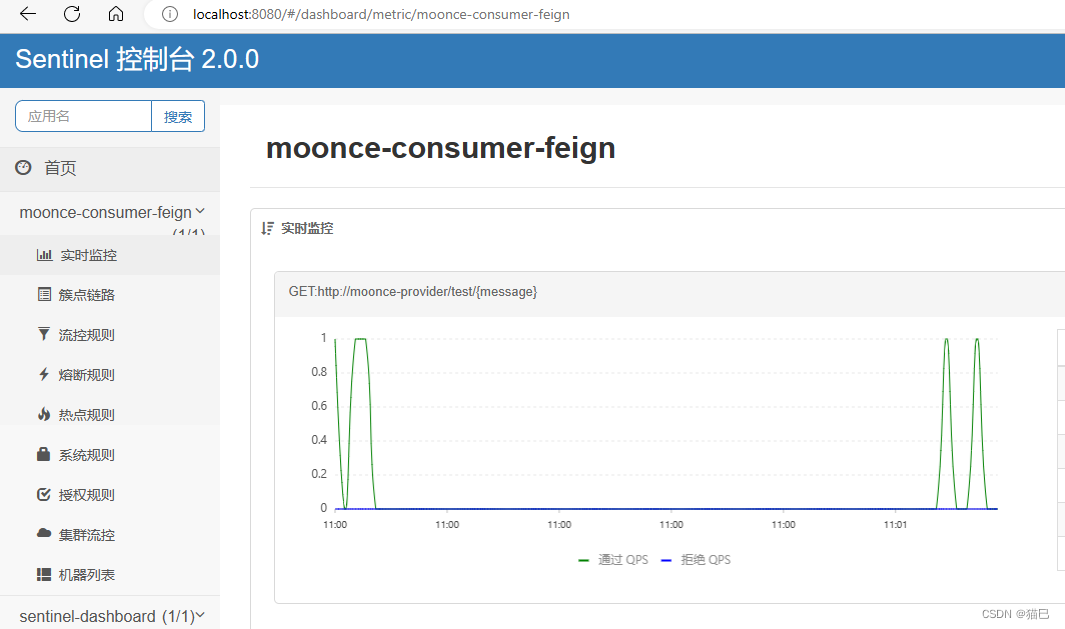Click the check-square icon for 授权规则
The height and width of the screenshot is (629, 1065).
tap(44, 494)
